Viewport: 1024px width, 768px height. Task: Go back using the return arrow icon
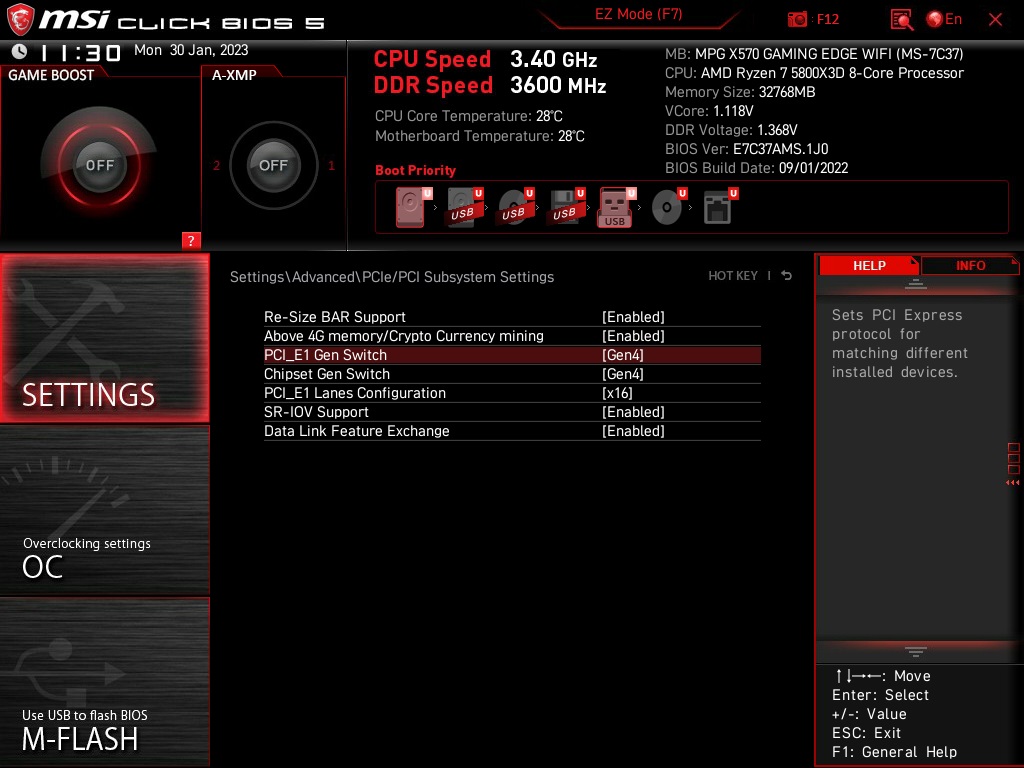point(787,276)
